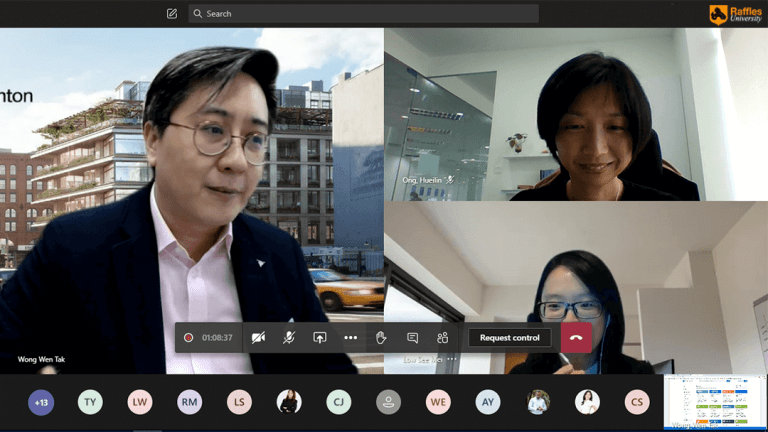Open the share content tray

320,338
